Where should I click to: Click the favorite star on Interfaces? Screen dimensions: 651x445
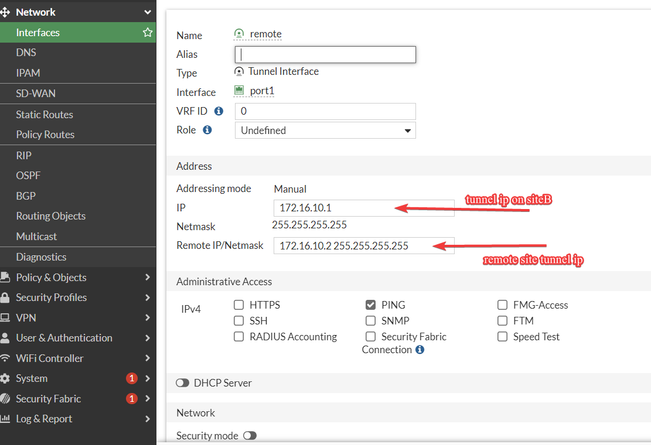[x=147, y=32]
